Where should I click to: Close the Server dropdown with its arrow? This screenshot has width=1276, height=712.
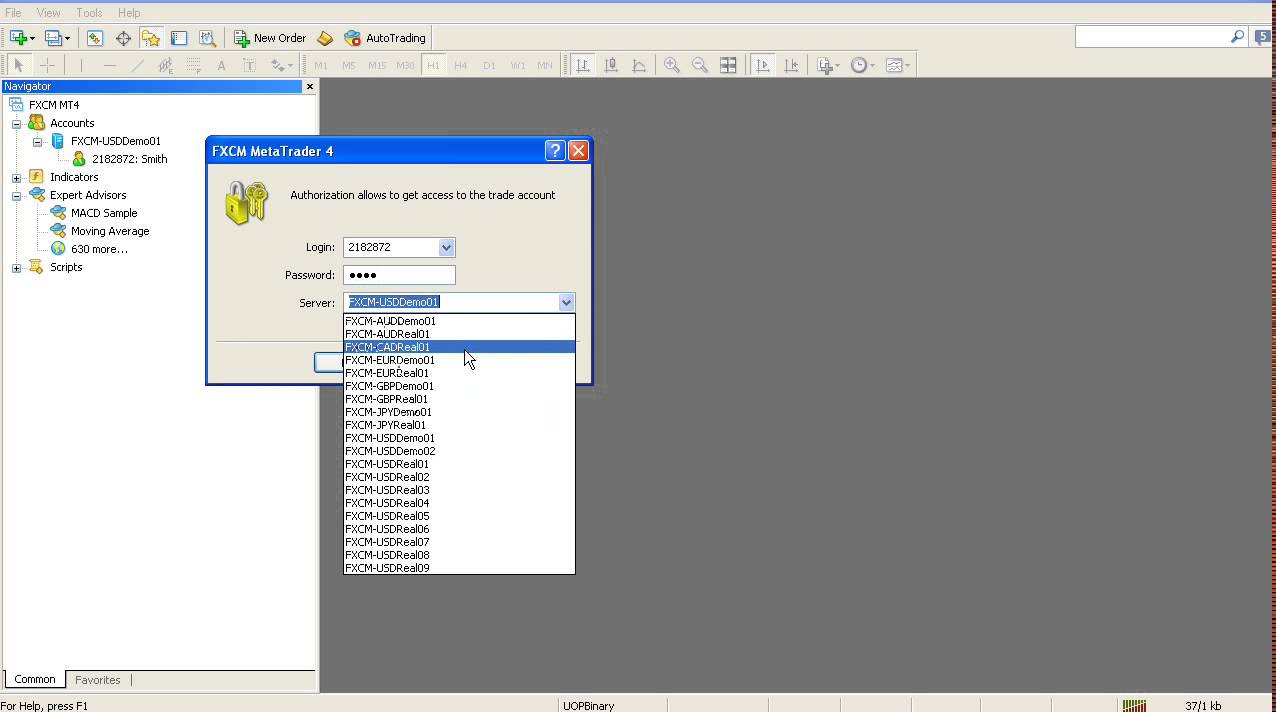click(x=566, y=302)
